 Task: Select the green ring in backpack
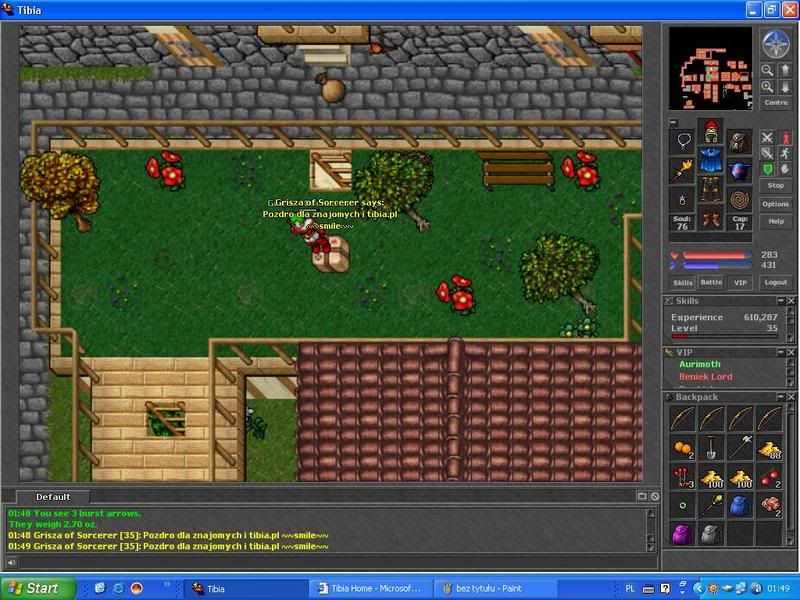683,506
